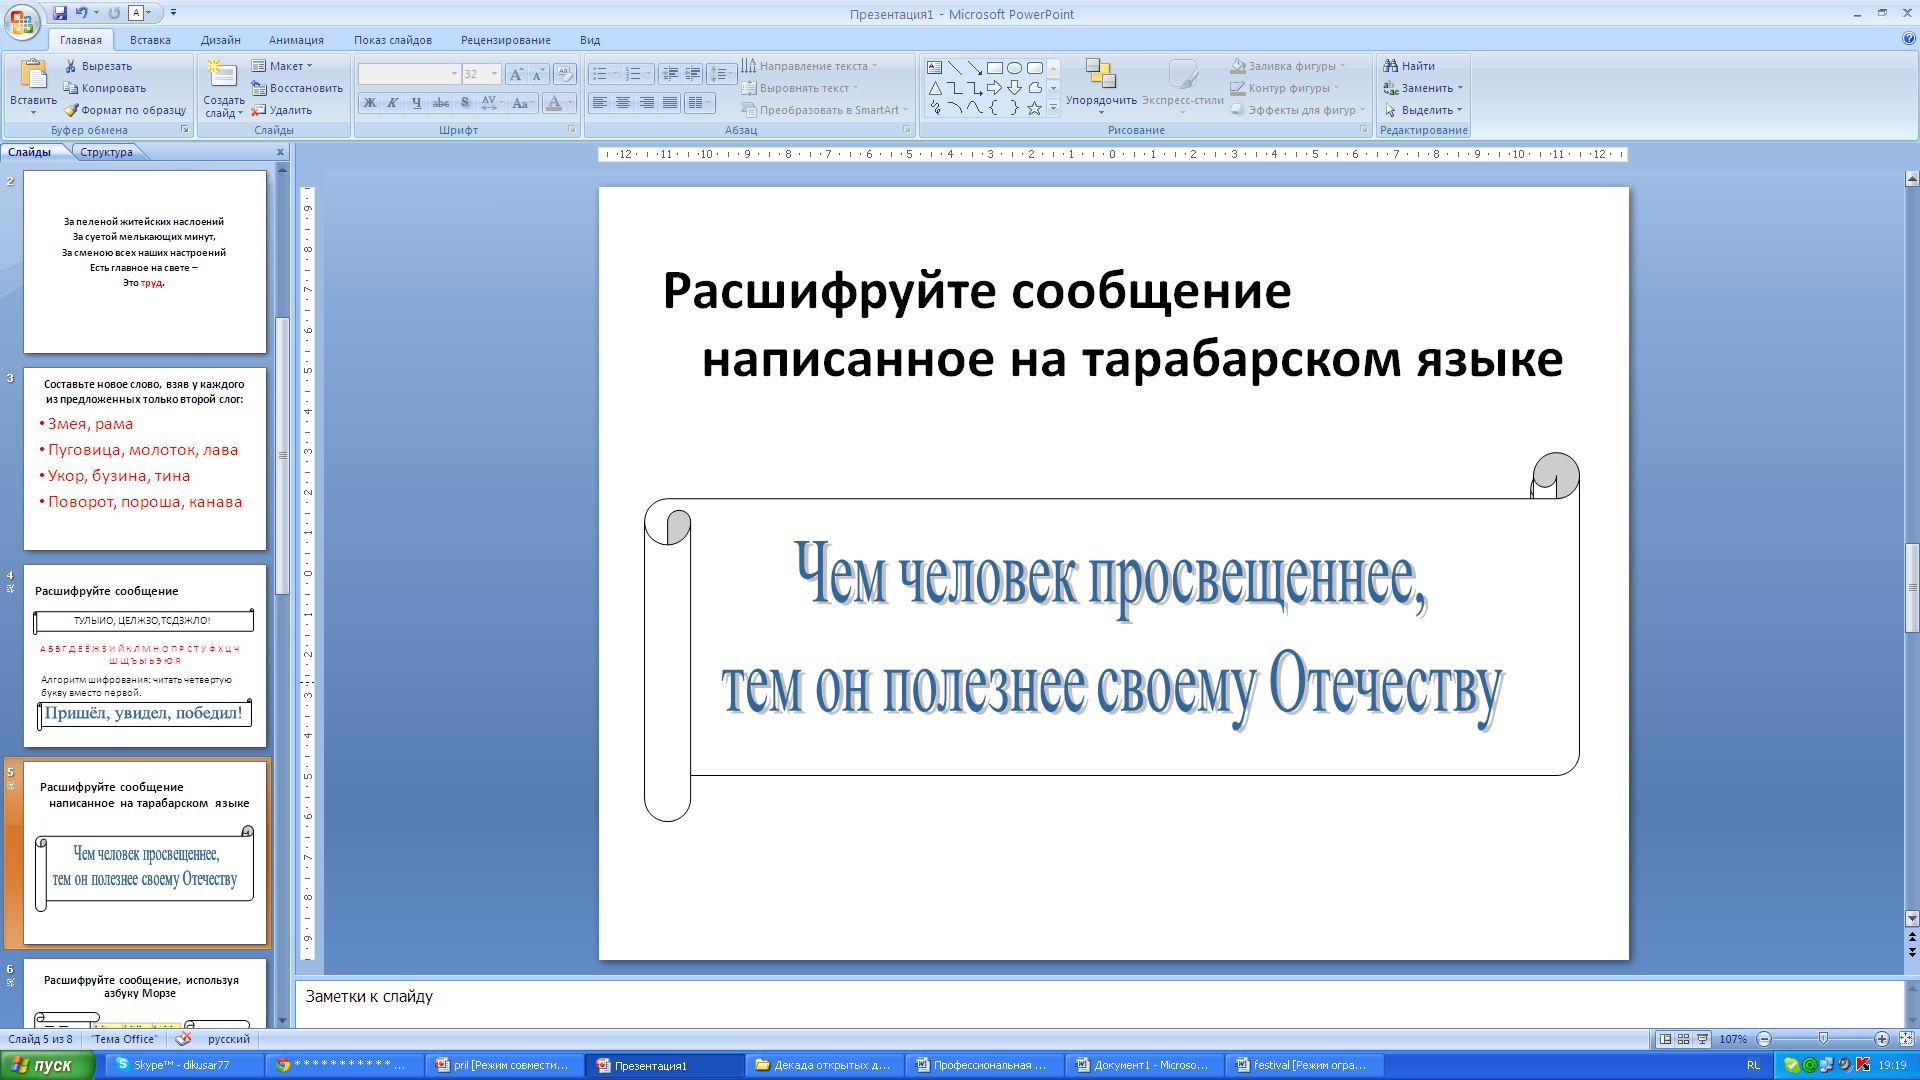
Task: Open the font color A swatch
Action: tap(554, 103)
